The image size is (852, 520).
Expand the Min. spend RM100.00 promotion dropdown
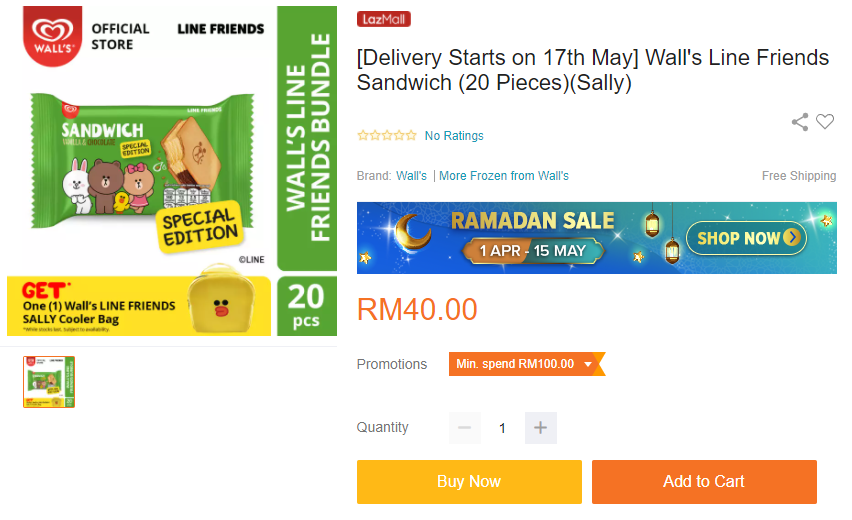[588, 364]
